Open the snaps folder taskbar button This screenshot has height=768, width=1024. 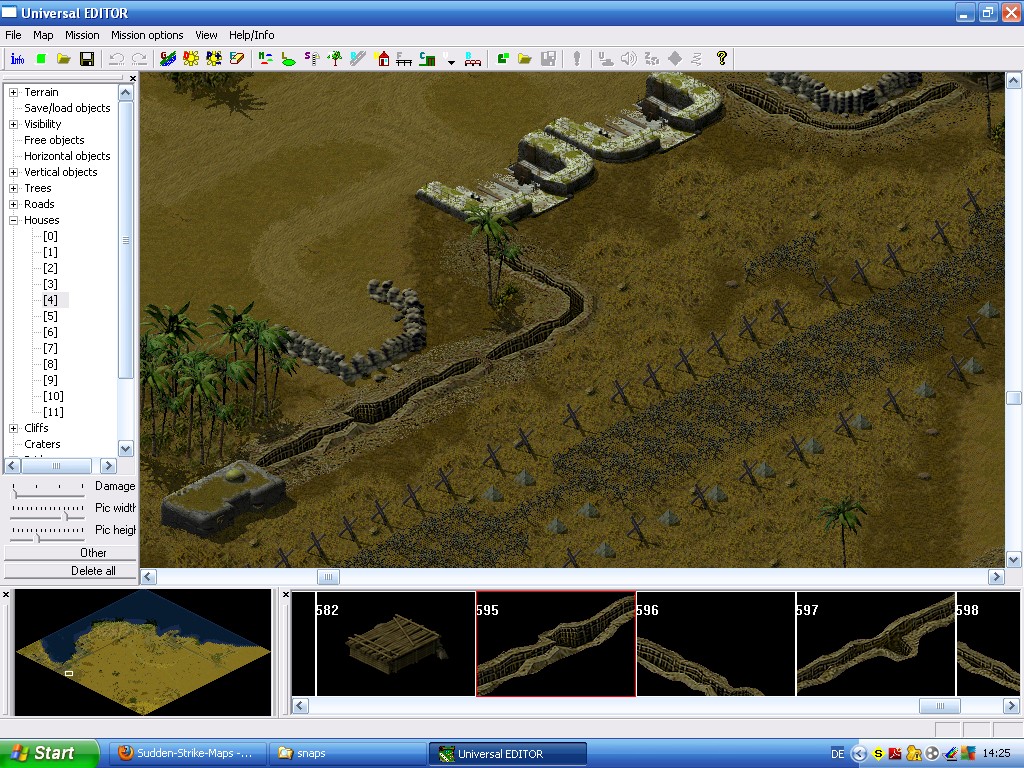pyautogui.click(x=348, y=754)
